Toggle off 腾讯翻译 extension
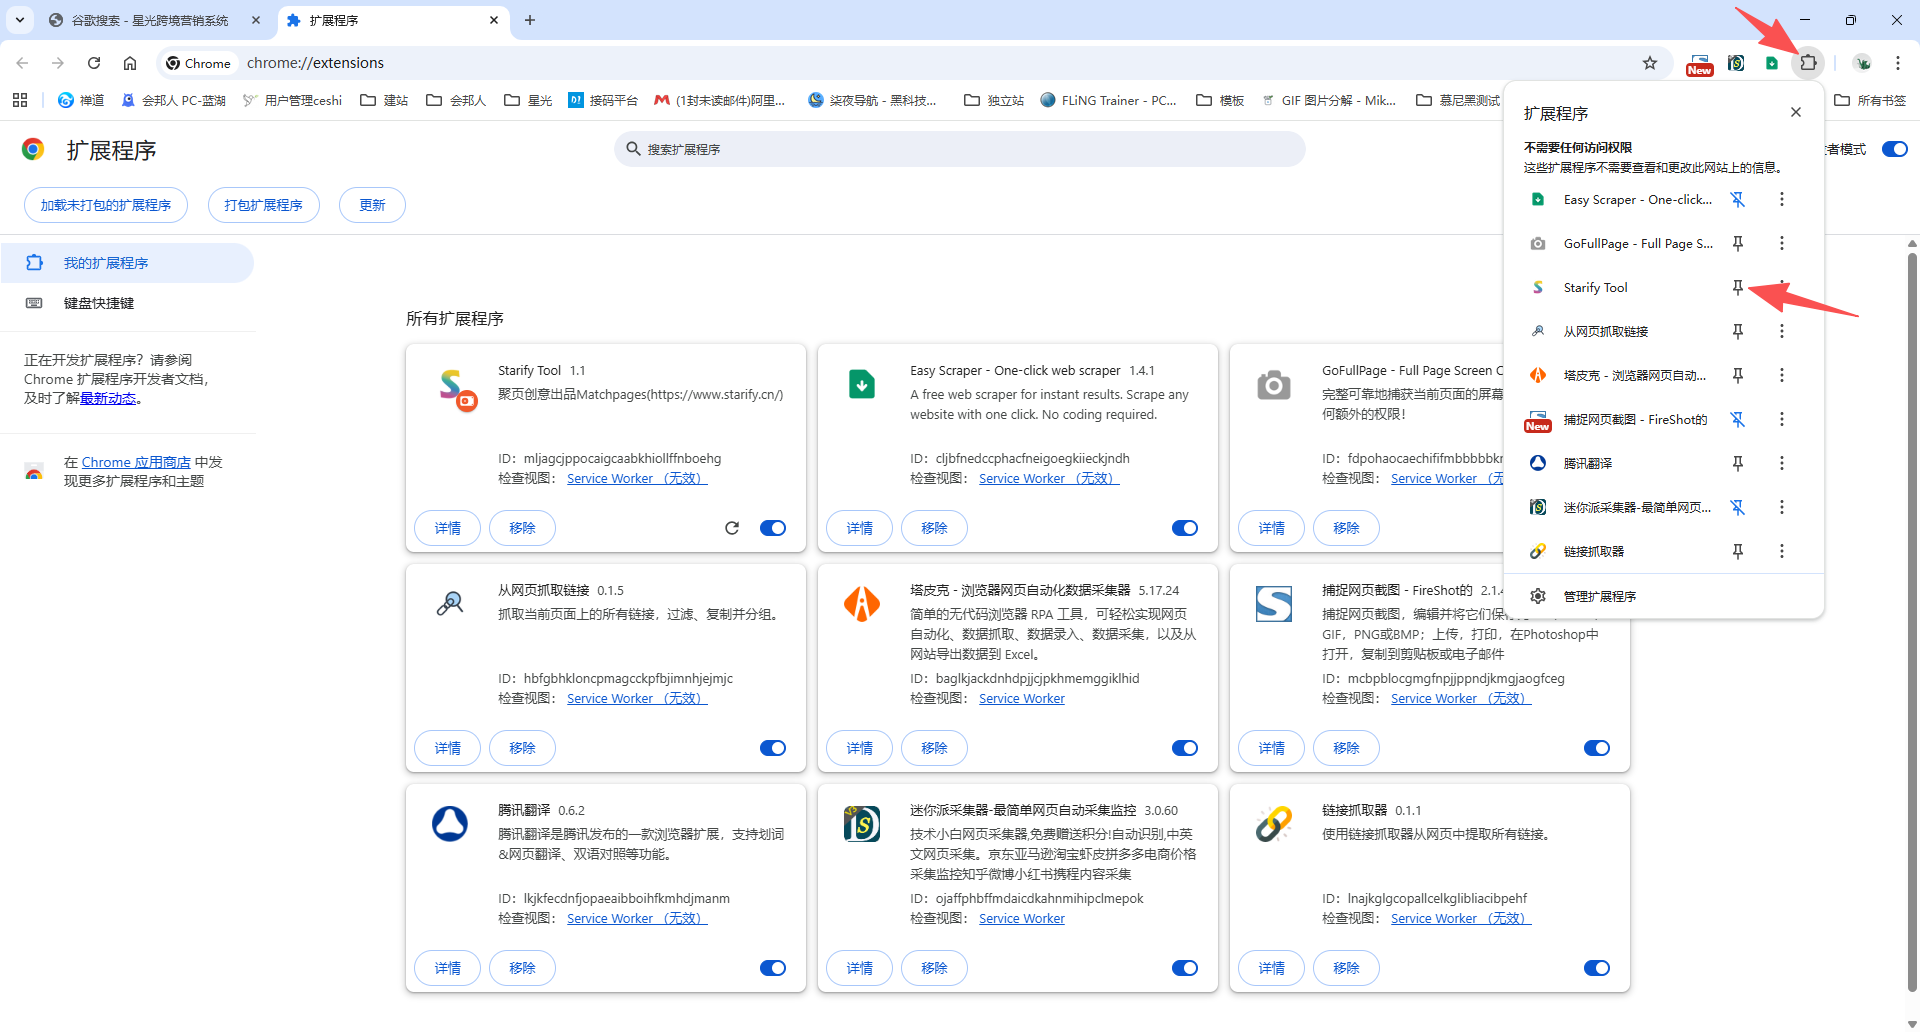1920x1032 pixels. pos(773,968)
